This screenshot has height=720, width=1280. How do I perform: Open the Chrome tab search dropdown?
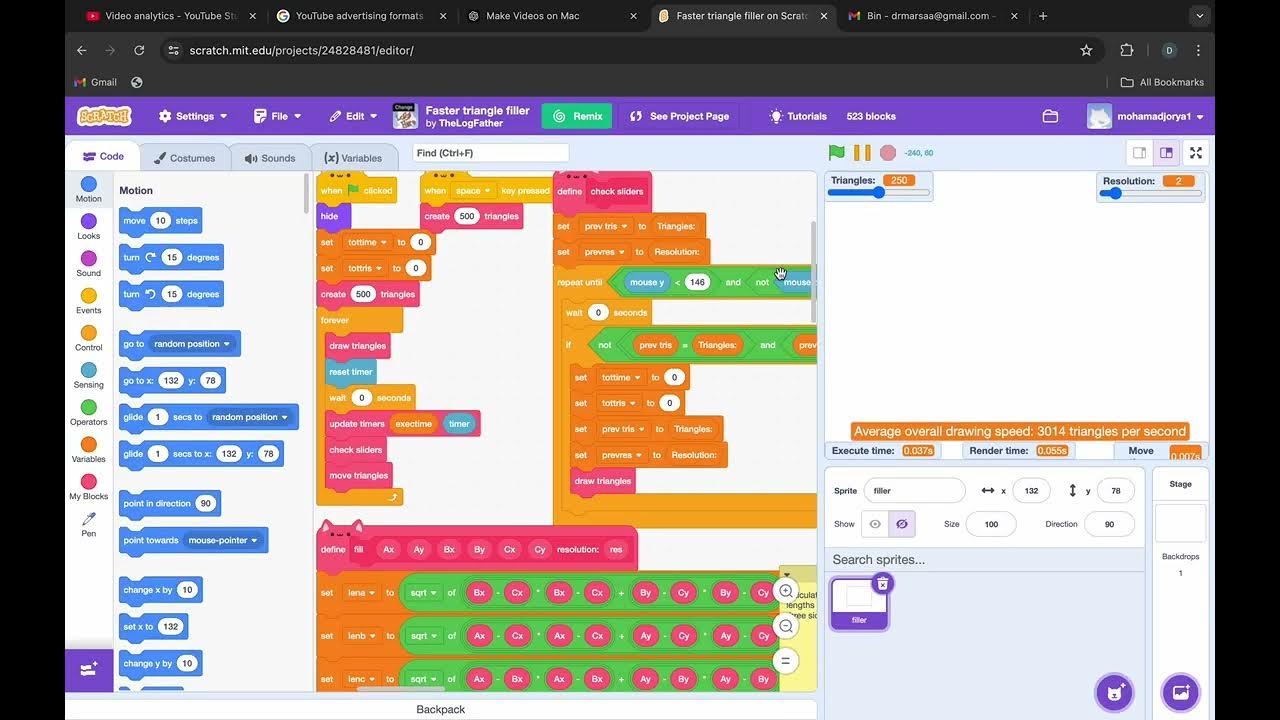[x=1199, y=16]
